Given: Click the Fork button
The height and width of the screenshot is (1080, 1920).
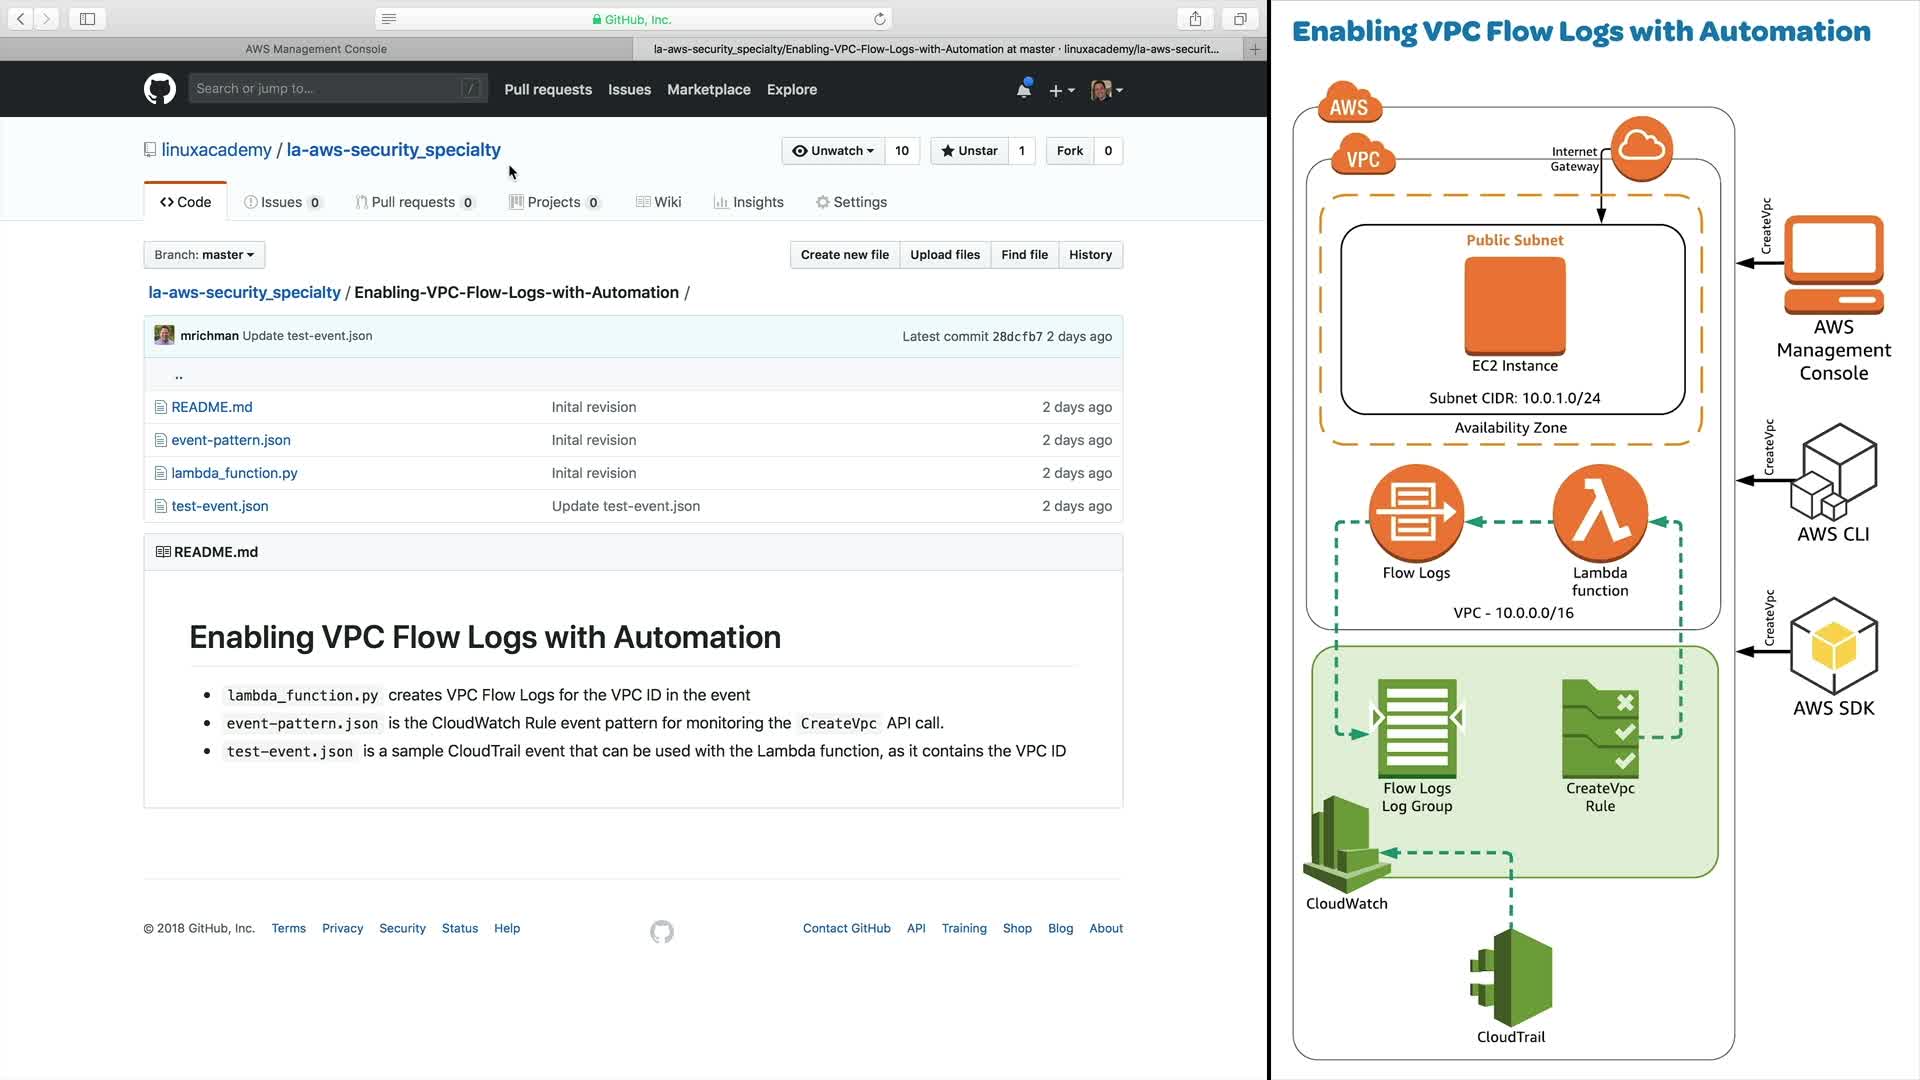Looking at the screenshot, I should click(x=1069, y=151).
